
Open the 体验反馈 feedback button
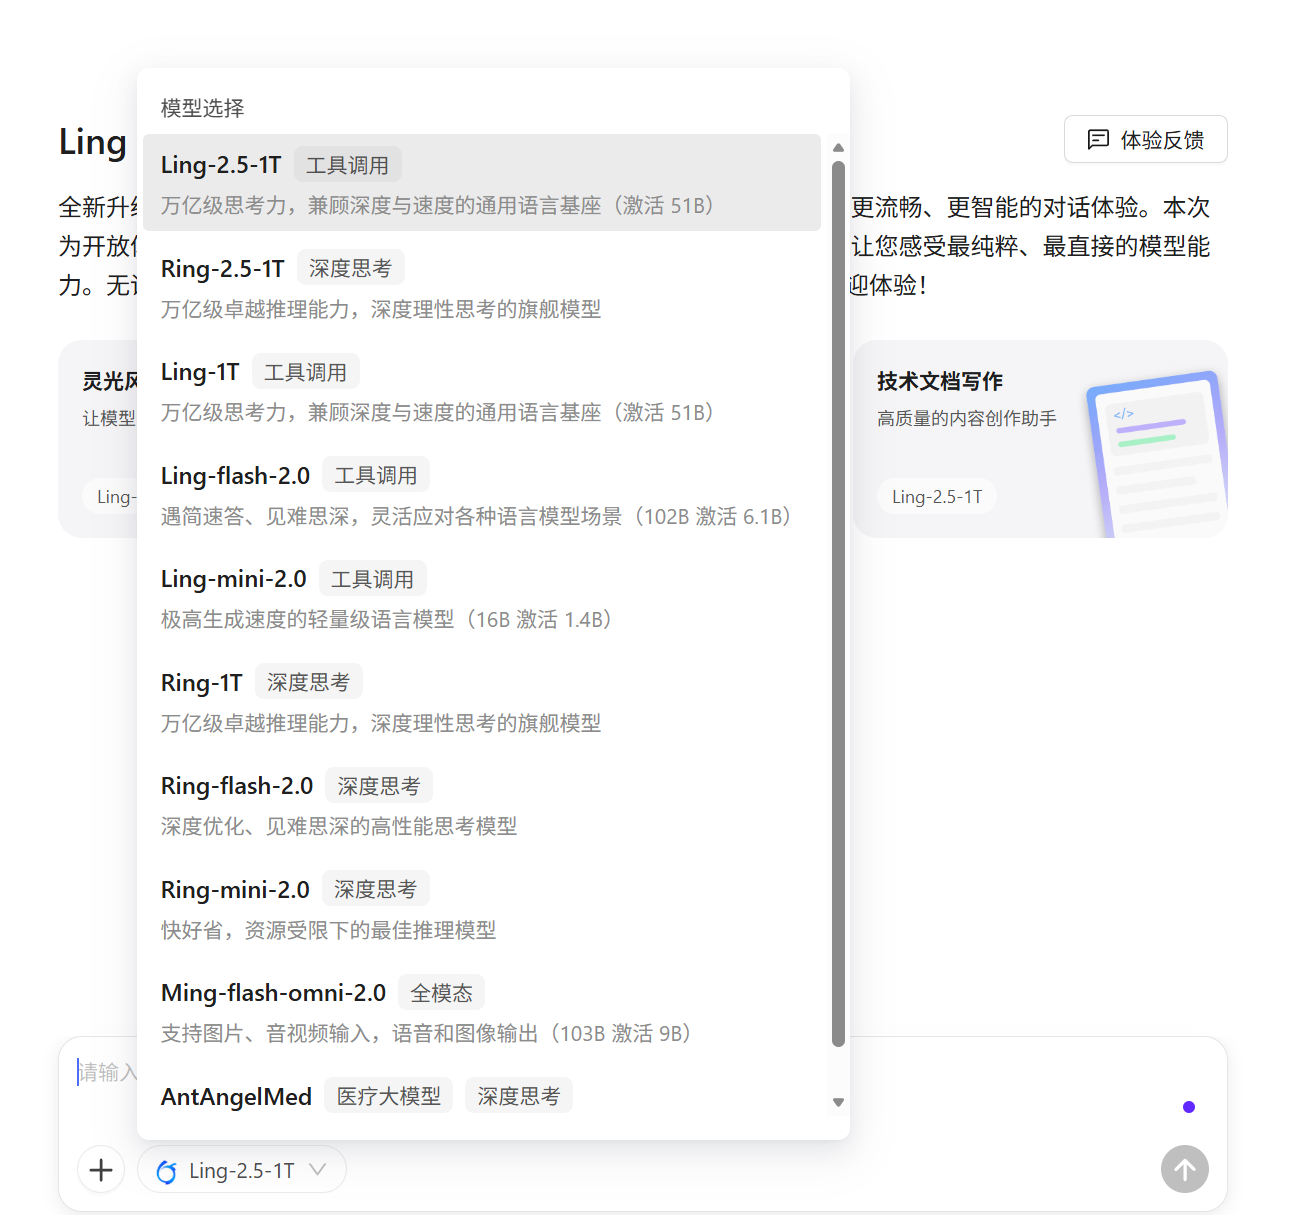(1145, 139)
